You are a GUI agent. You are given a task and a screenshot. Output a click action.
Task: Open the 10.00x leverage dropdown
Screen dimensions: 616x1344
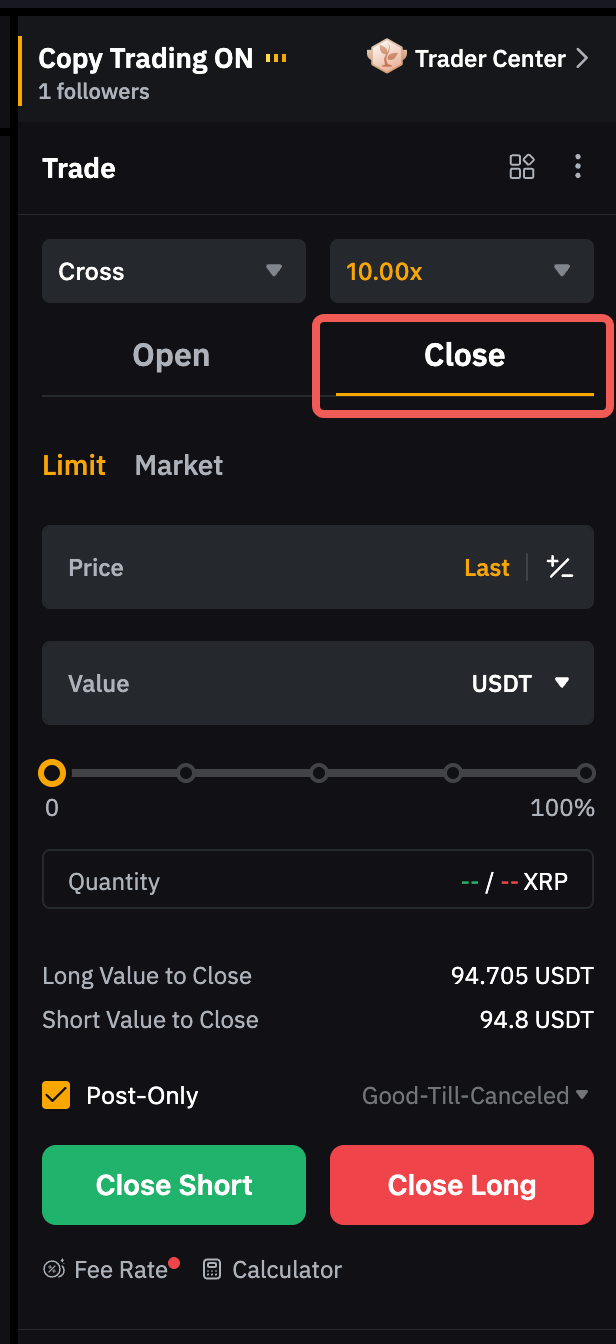(461, 271)
